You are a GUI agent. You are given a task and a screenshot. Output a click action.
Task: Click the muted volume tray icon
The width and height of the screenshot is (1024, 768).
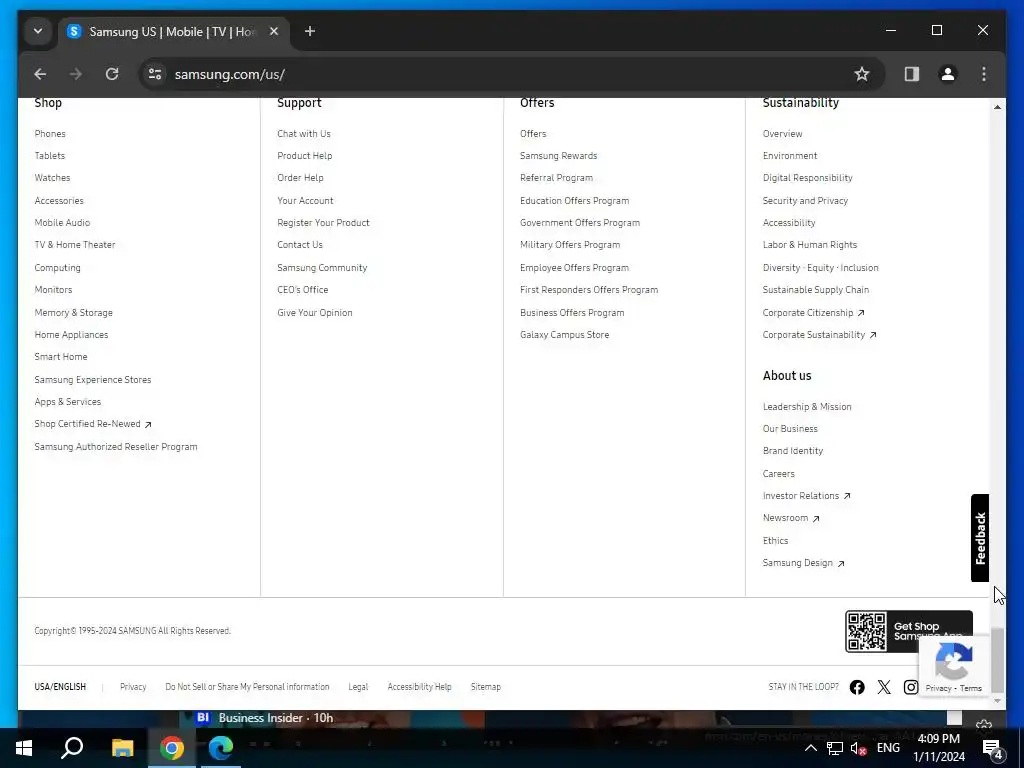click(x=859, y=748)
